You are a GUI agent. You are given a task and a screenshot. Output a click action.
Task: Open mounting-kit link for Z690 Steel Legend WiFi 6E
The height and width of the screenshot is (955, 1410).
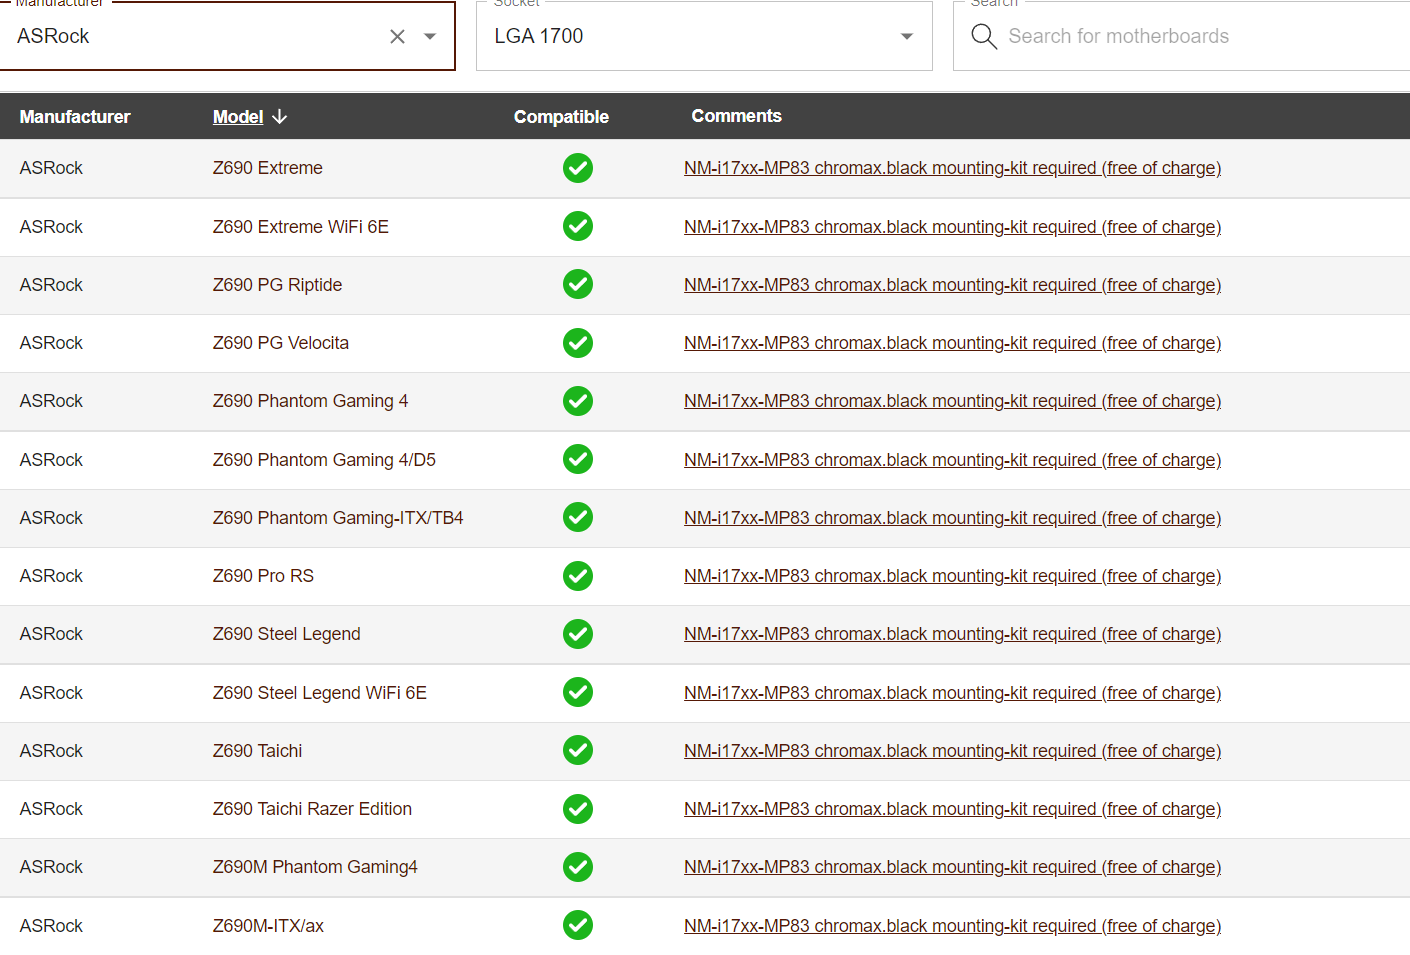(952, 693)
